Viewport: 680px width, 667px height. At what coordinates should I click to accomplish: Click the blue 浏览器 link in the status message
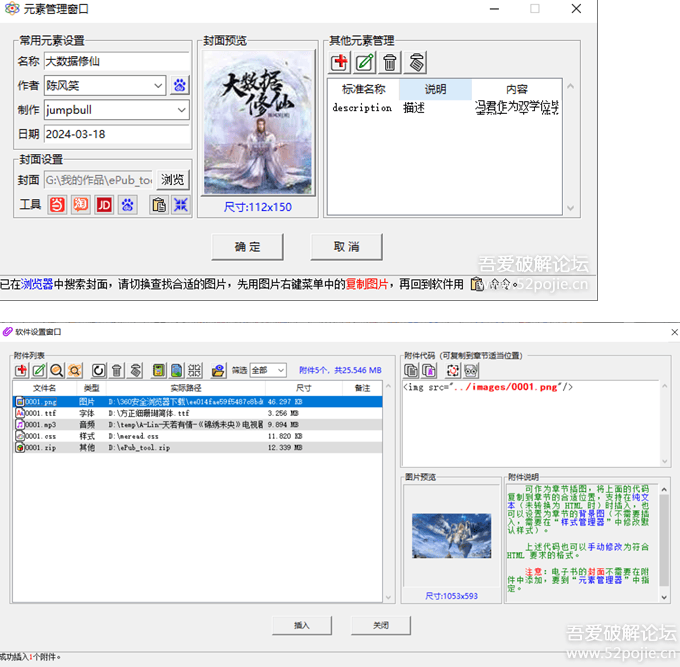tap(37, 284)
